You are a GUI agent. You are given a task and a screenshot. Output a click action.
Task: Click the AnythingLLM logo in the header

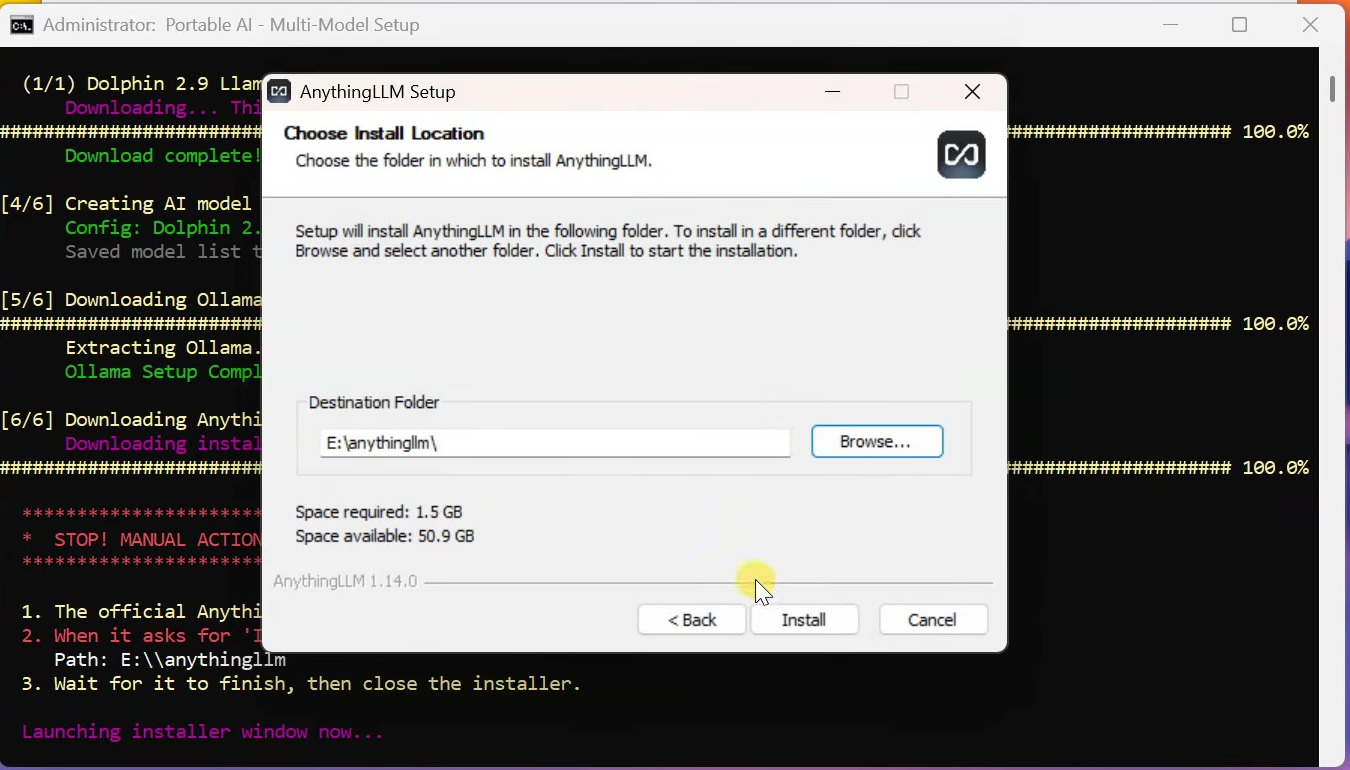click(x=961, y=155)
